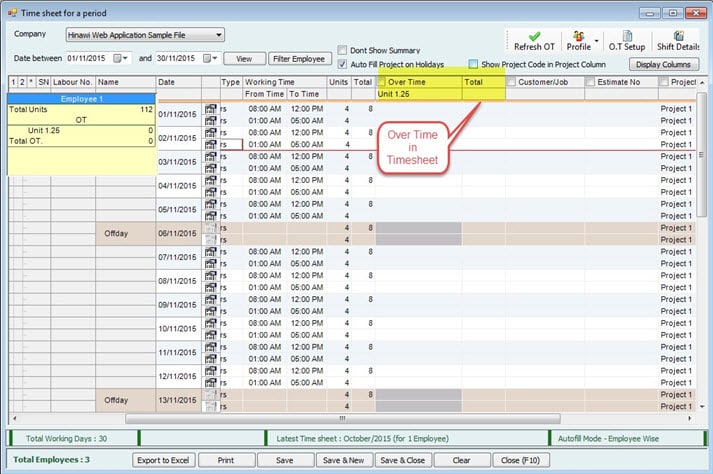Screen dimensions: 713x474
Task: Toggle Auto Fill Project on Holidays checkbox
Action: point(342,64)
